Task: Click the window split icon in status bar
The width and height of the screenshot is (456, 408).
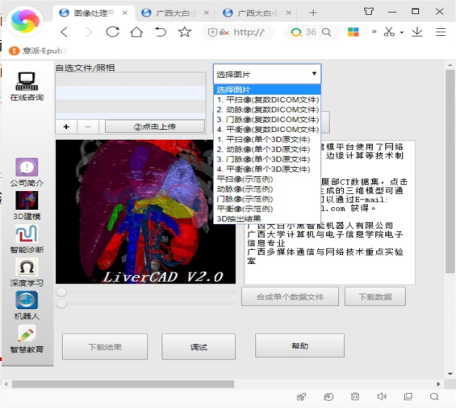Action: [x=408, y=396]
